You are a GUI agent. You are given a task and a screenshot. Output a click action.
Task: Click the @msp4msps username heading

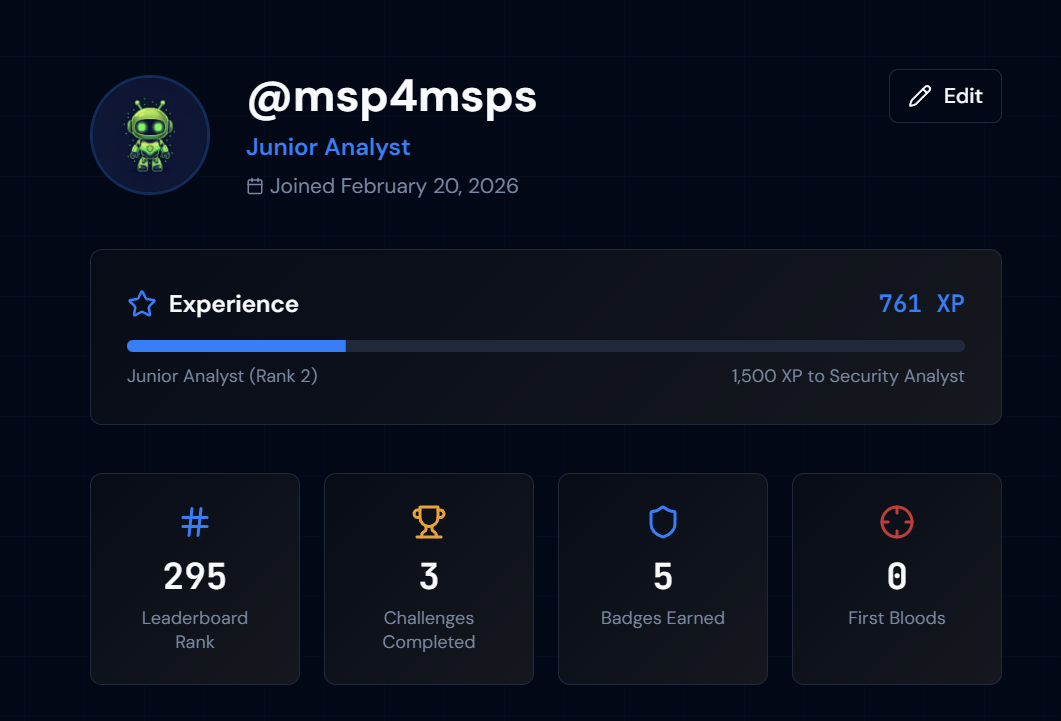tap(392, 97)
